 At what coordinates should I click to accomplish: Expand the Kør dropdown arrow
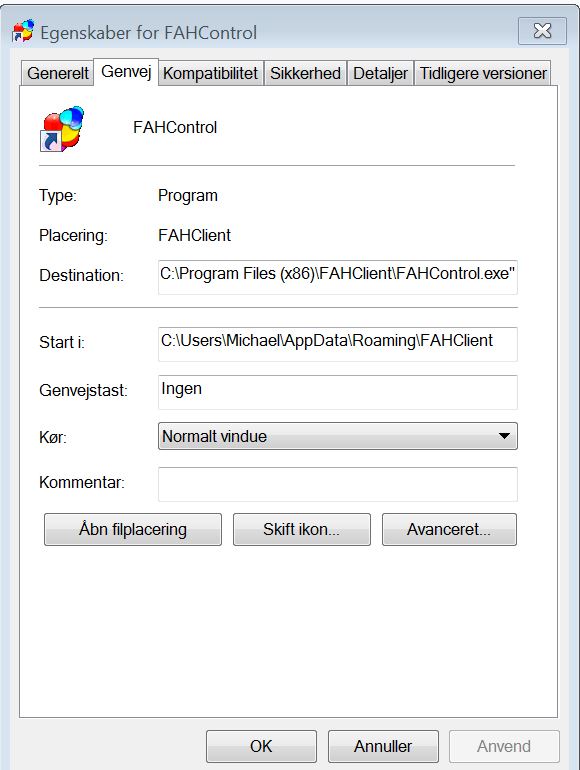pyautogui.click(x=504, y=436)
